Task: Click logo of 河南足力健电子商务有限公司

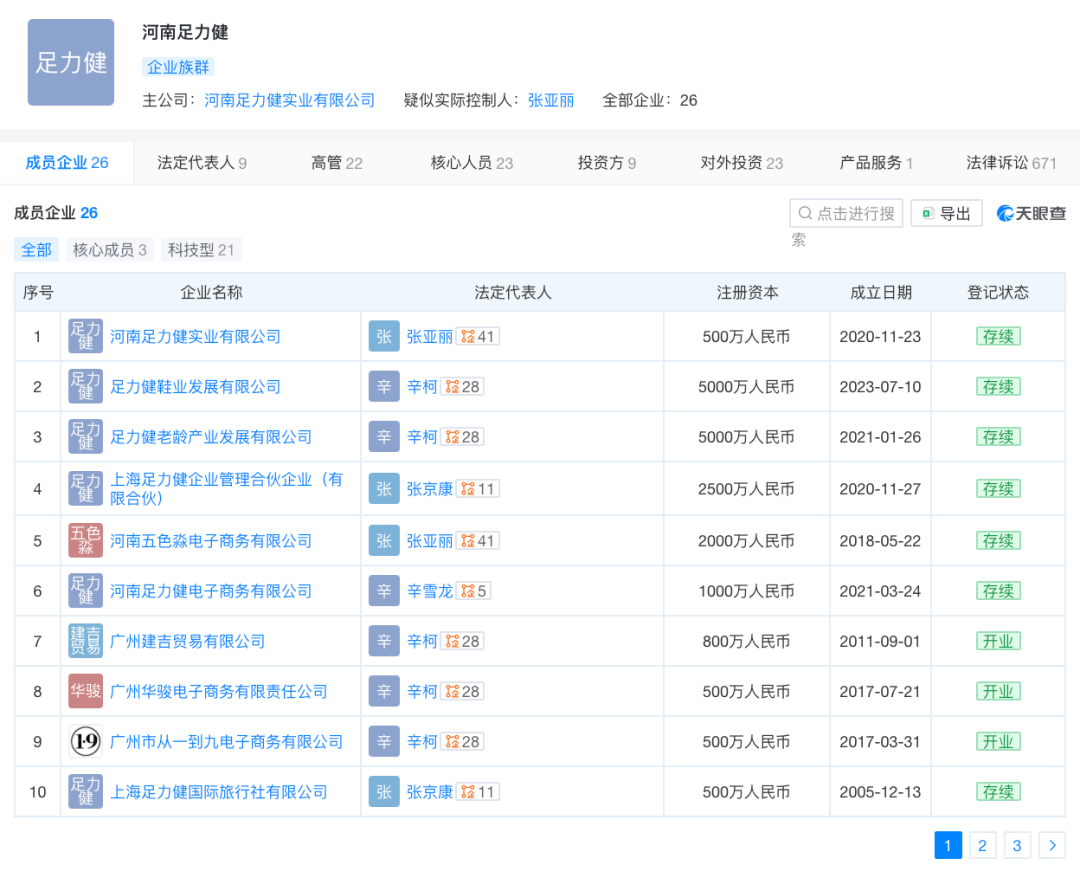Action: coord(85,591)
